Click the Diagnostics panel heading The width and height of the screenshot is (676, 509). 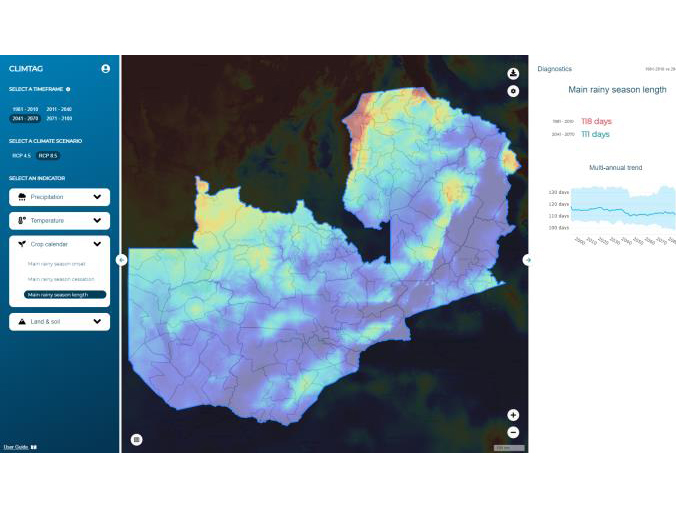point(554,69)
